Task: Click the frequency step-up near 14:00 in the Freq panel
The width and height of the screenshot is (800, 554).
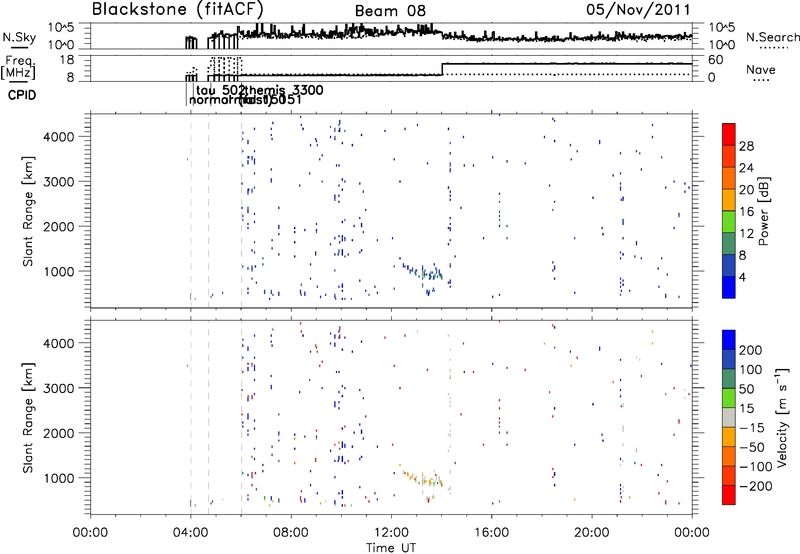Action: 442,69
